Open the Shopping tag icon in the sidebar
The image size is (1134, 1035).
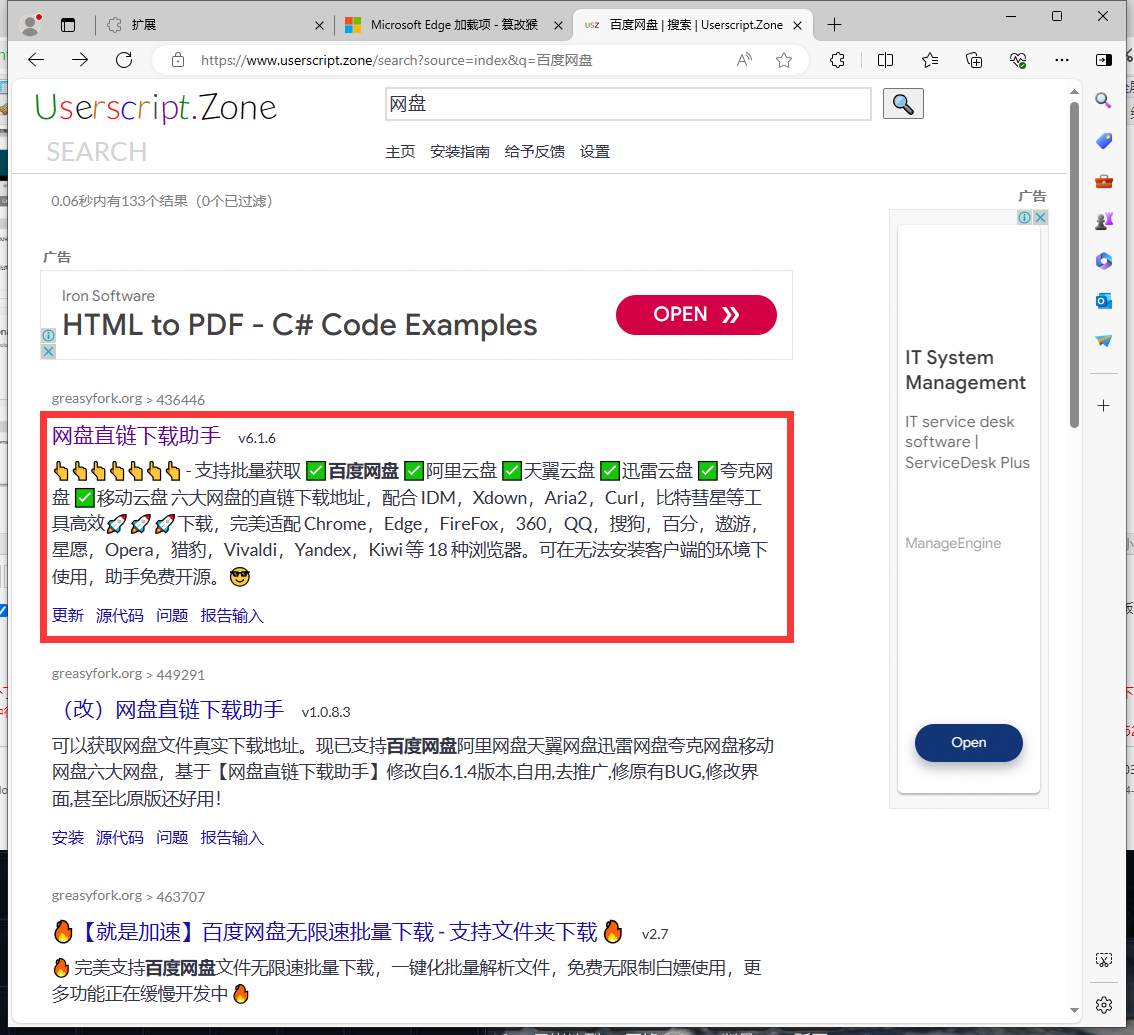[1104, 141]
